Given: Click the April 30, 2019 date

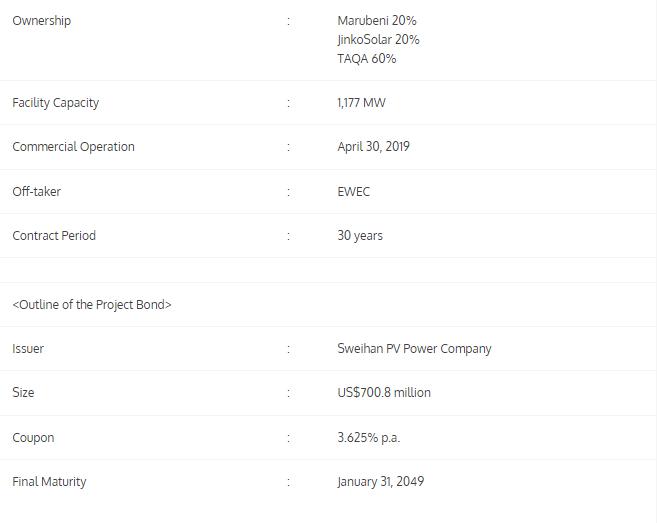Looking at the screenshot, I should pos(373,147).
